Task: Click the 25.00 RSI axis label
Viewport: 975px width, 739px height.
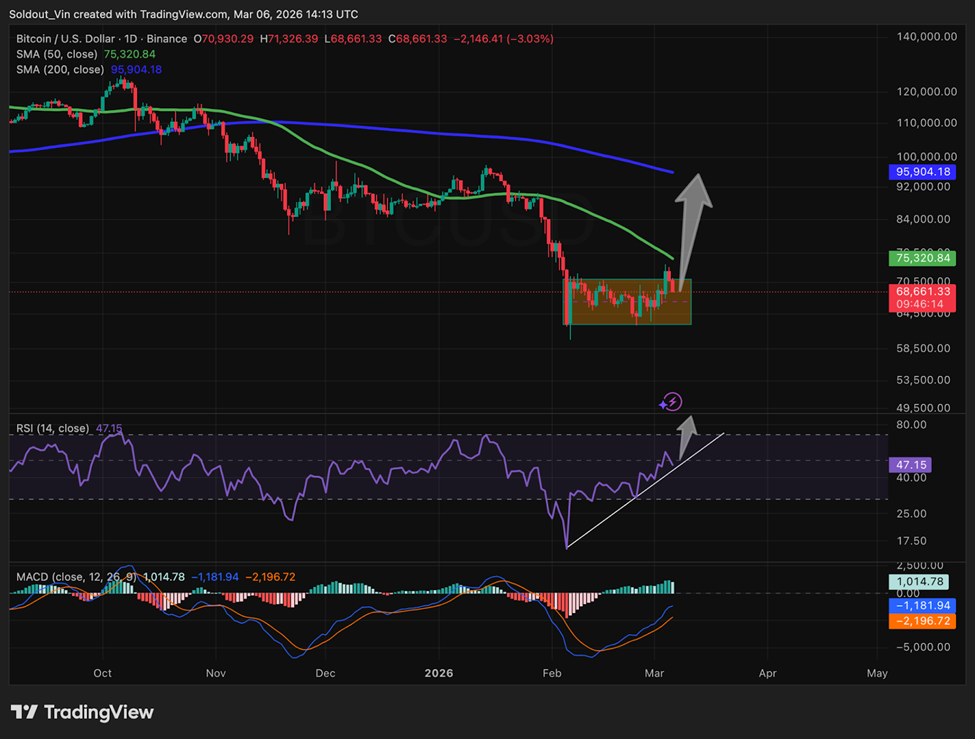Action: coord(912,514)
